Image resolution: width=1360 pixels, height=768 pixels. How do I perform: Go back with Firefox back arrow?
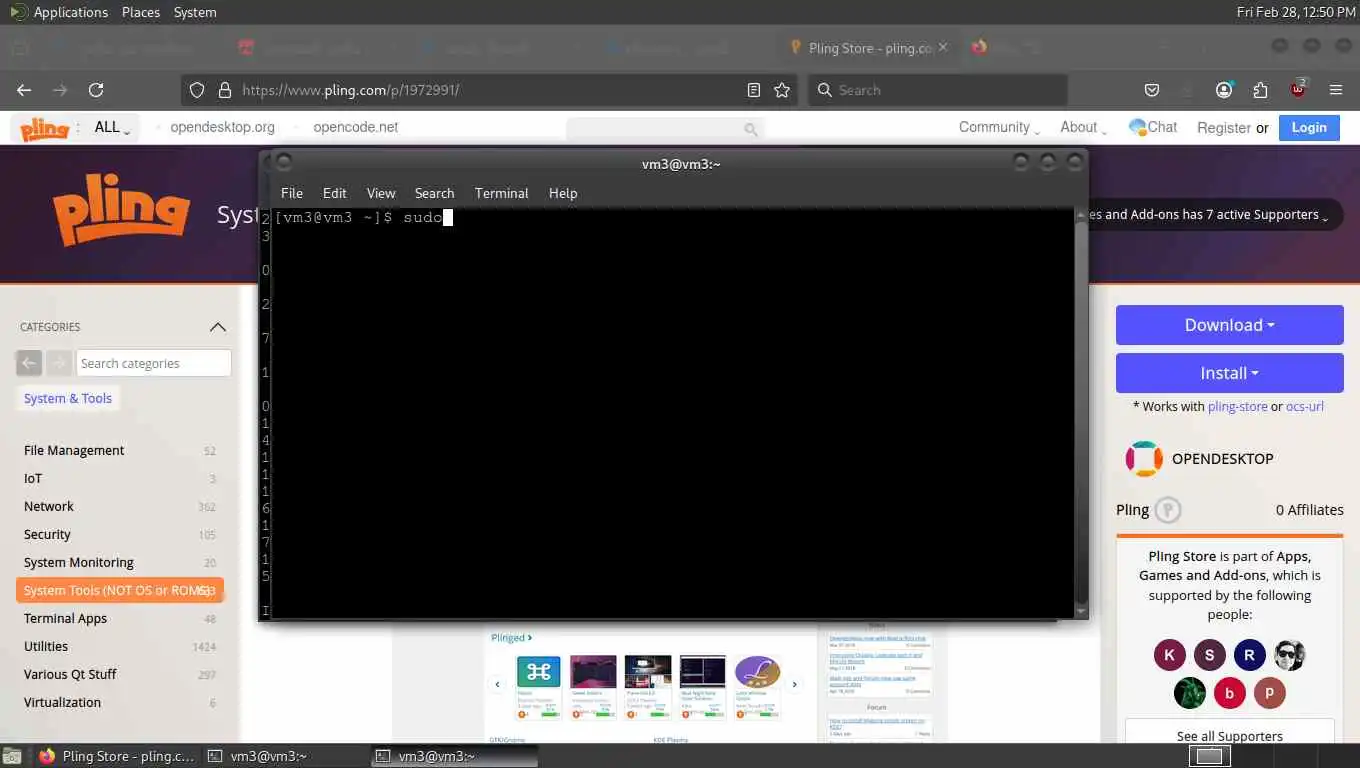click(x=24, y=90)
